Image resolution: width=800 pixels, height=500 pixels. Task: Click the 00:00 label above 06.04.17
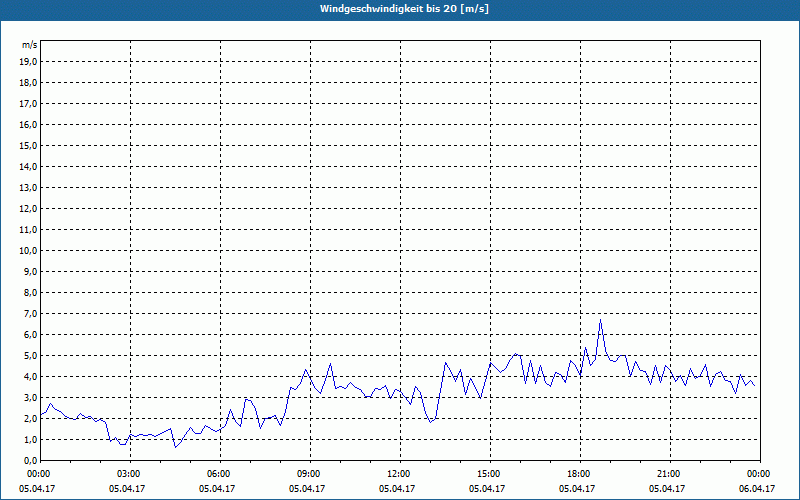tap(760, 474)
